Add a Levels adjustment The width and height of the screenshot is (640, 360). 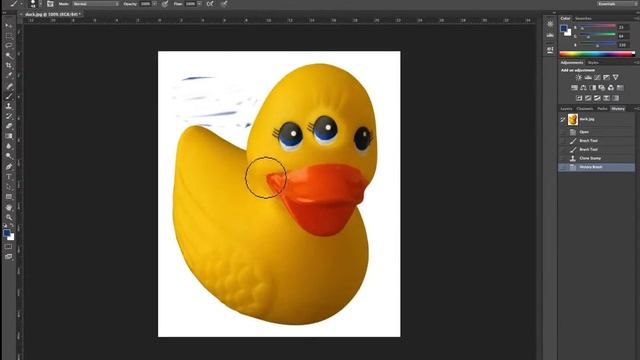(x=588, y=78)
